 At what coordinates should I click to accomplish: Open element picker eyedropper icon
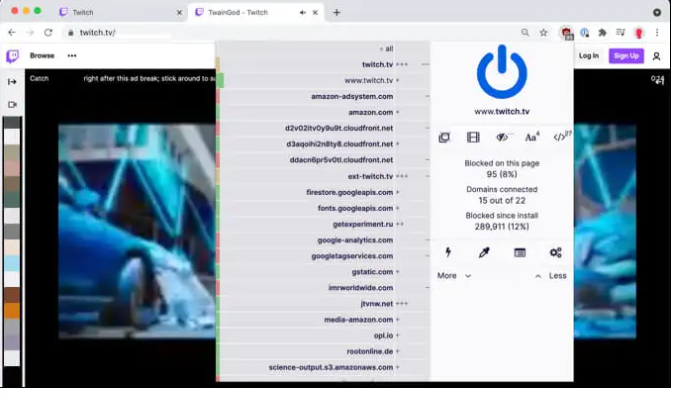[484, 252]
